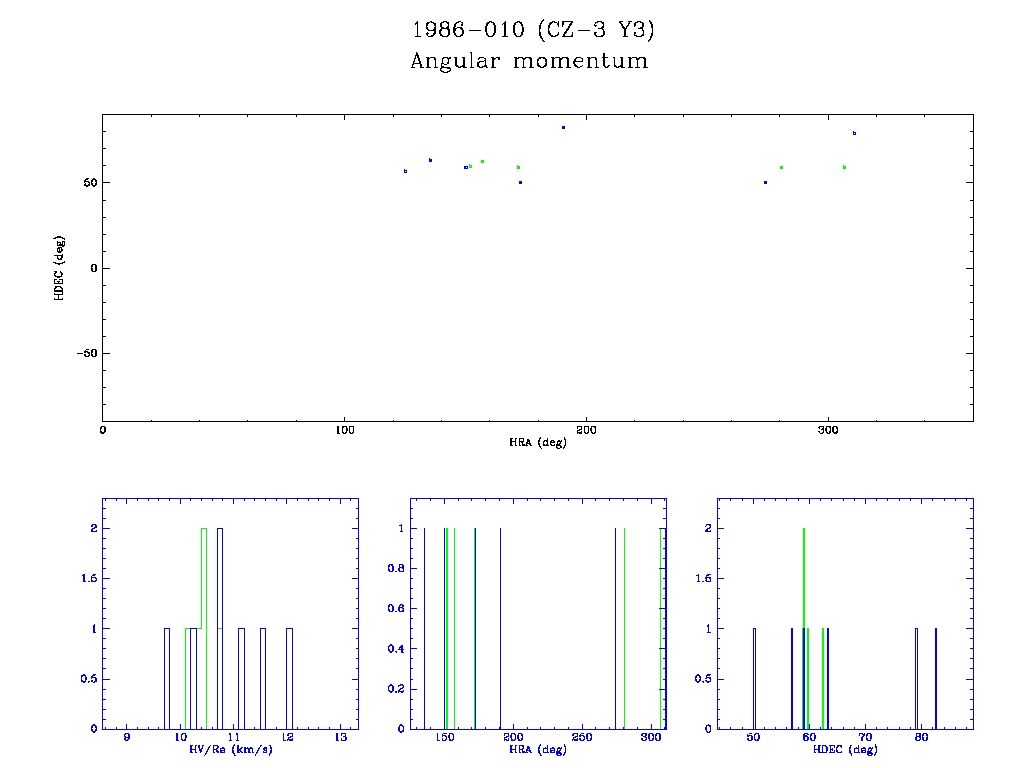The width and height of the screenshot is (1024, 768).
Task: Select the tall green bar in HDEC histogram
Action: (804, 628)
